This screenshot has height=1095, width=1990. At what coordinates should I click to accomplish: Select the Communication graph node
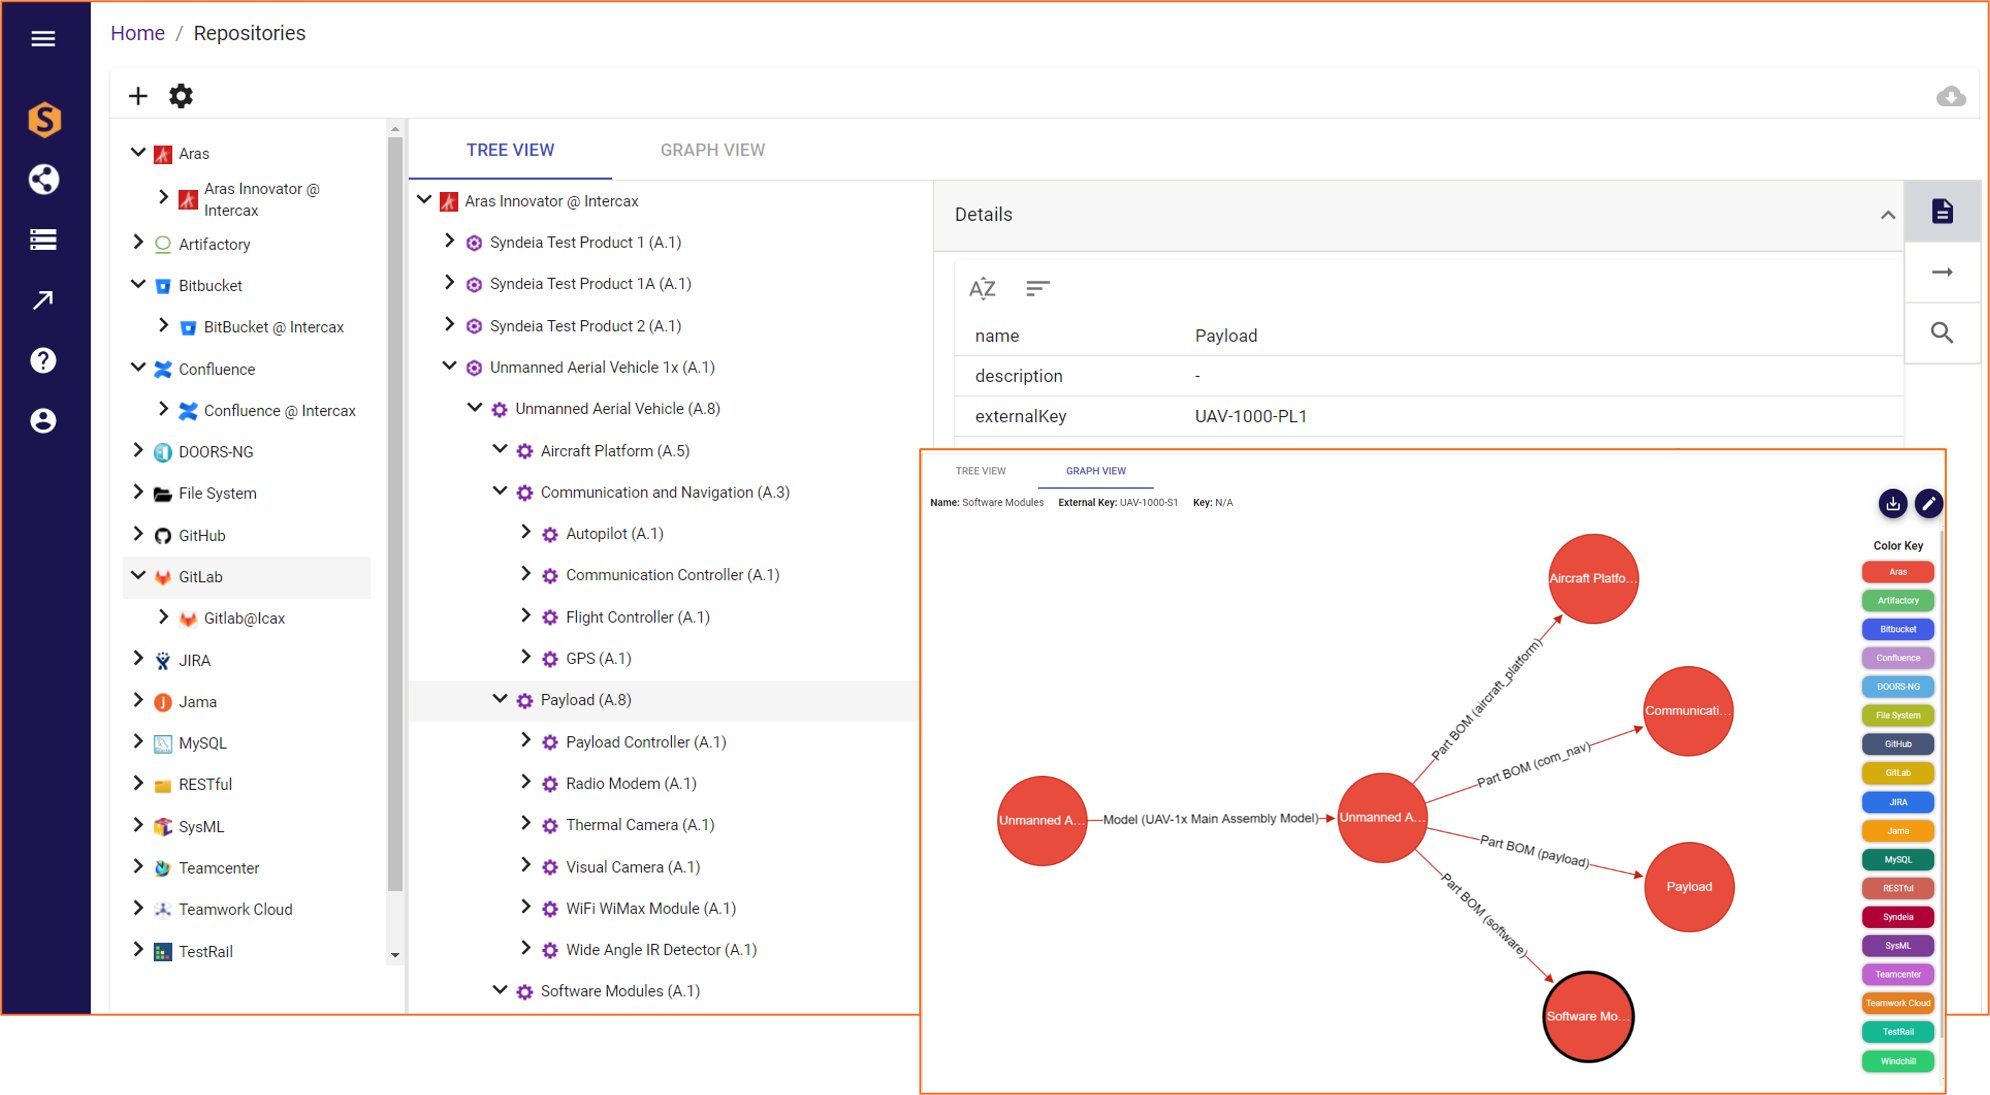point(1688,711)
